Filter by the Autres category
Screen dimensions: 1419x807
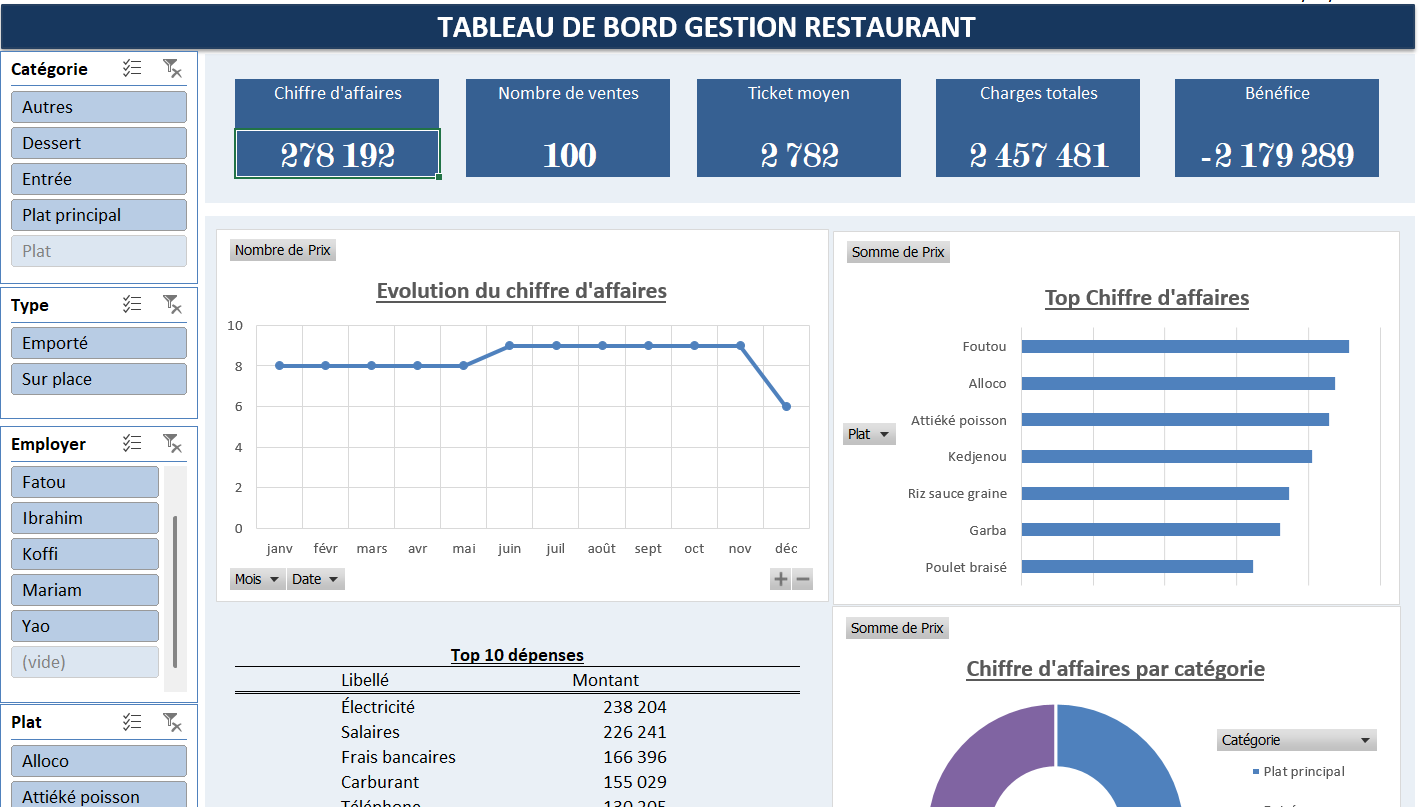pyautogui.click(x=99, y=107)
